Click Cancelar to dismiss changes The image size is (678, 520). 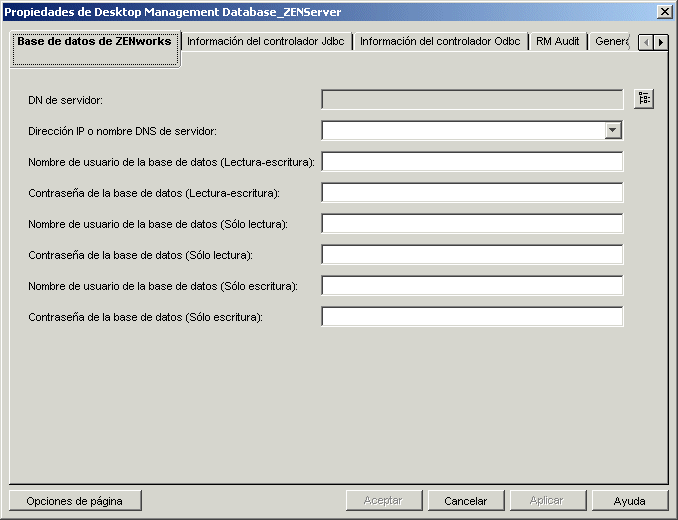click(x=466, y=501)
